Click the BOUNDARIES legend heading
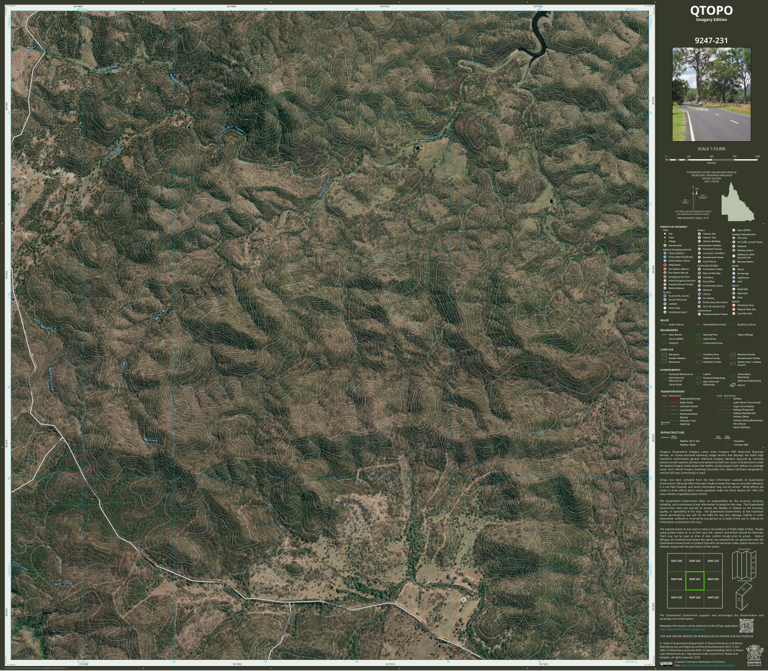 [x=669, y=330]
